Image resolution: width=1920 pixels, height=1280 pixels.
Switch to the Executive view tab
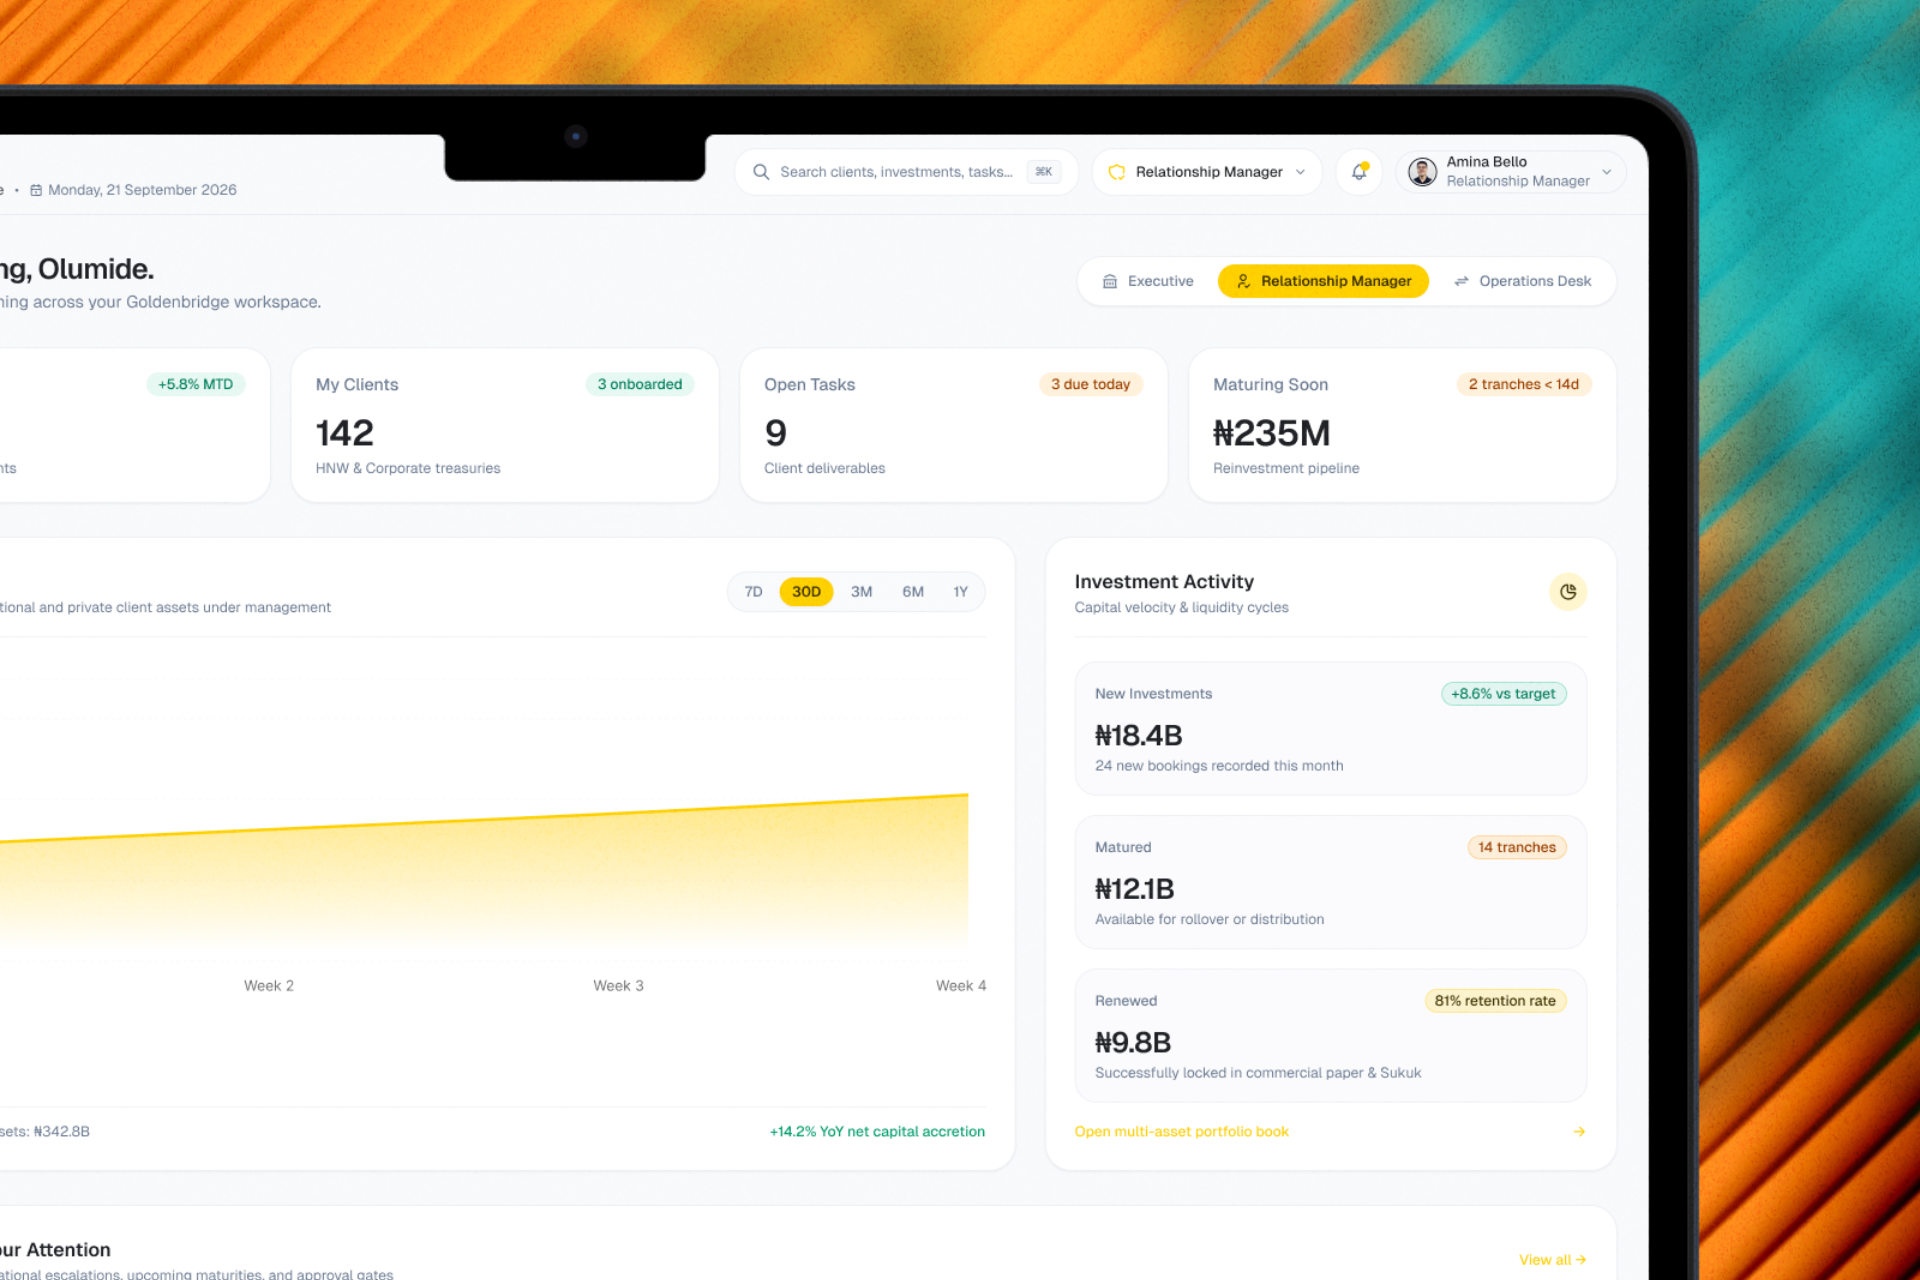coord(1148,281)
